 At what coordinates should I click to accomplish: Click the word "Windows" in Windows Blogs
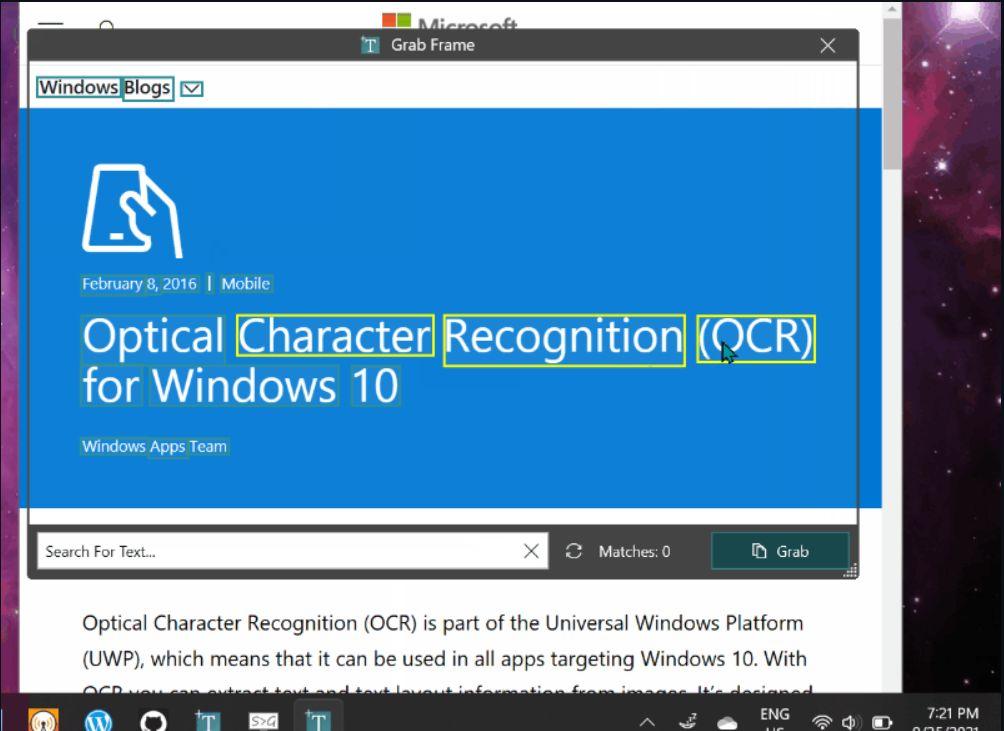[79, 88]
